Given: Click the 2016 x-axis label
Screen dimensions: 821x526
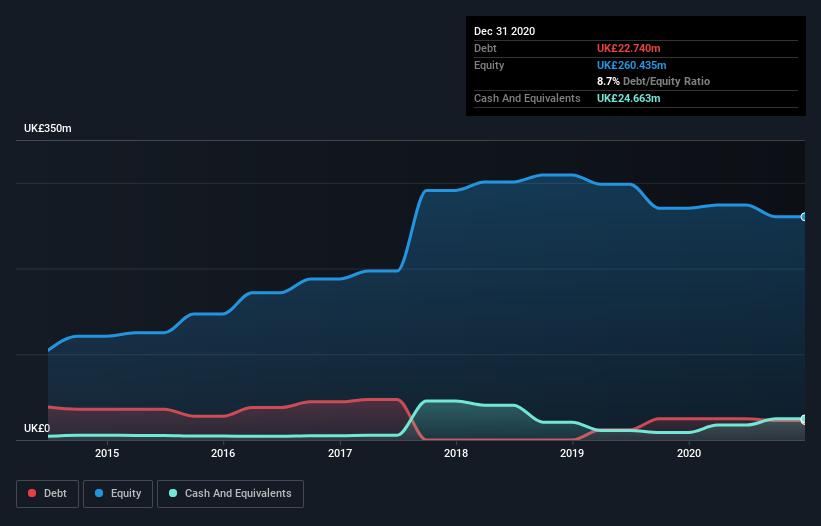Looking at the screenshot, I should pos(223,453).
